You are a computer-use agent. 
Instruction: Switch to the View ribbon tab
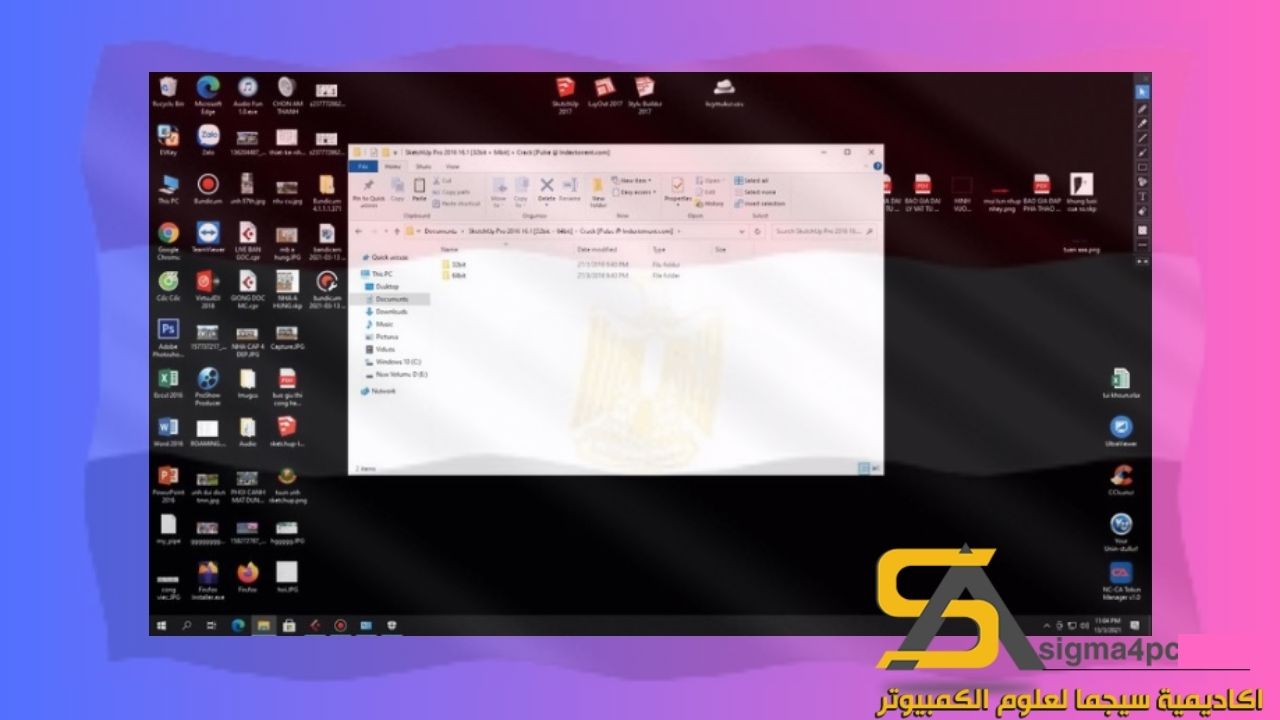tap(452, 166)
